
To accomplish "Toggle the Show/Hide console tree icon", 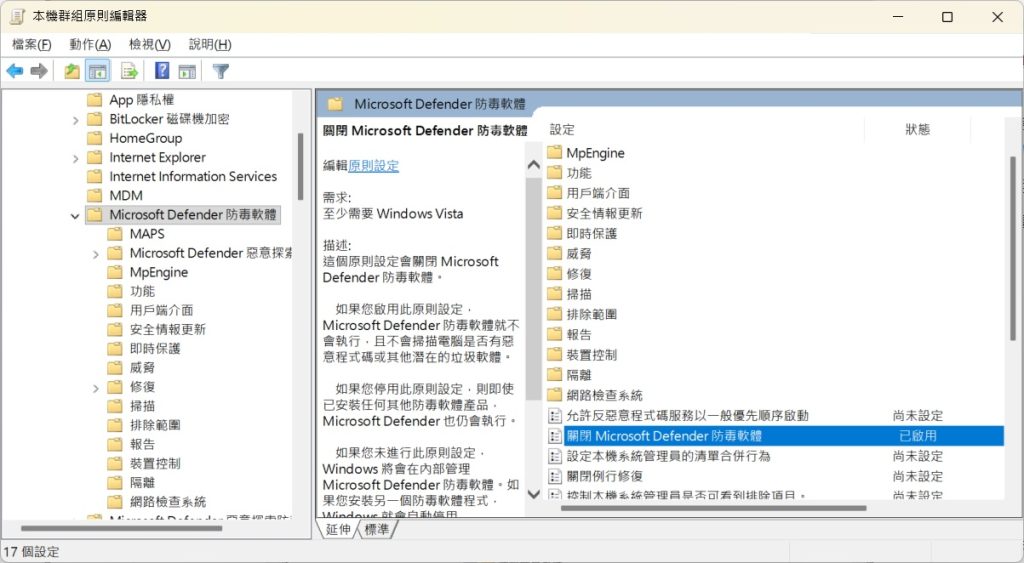I will (97, 71).
